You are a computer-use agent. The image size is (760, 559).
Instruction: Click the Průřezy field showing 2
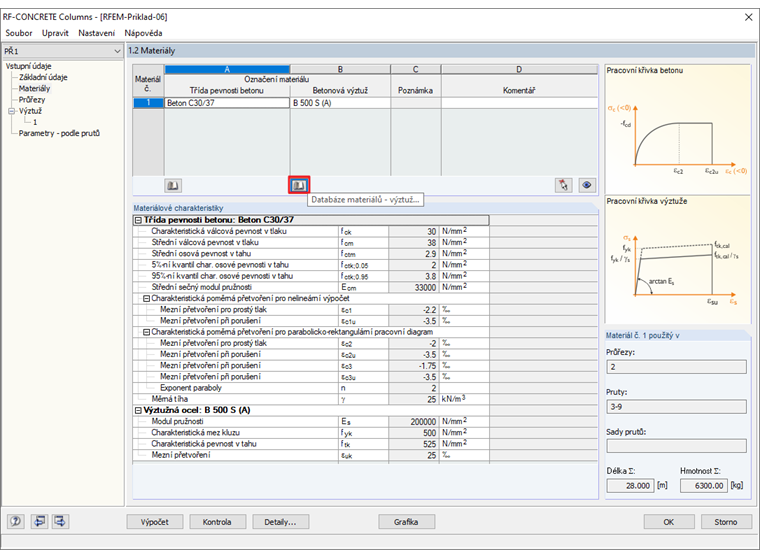(x=676, y=367)
